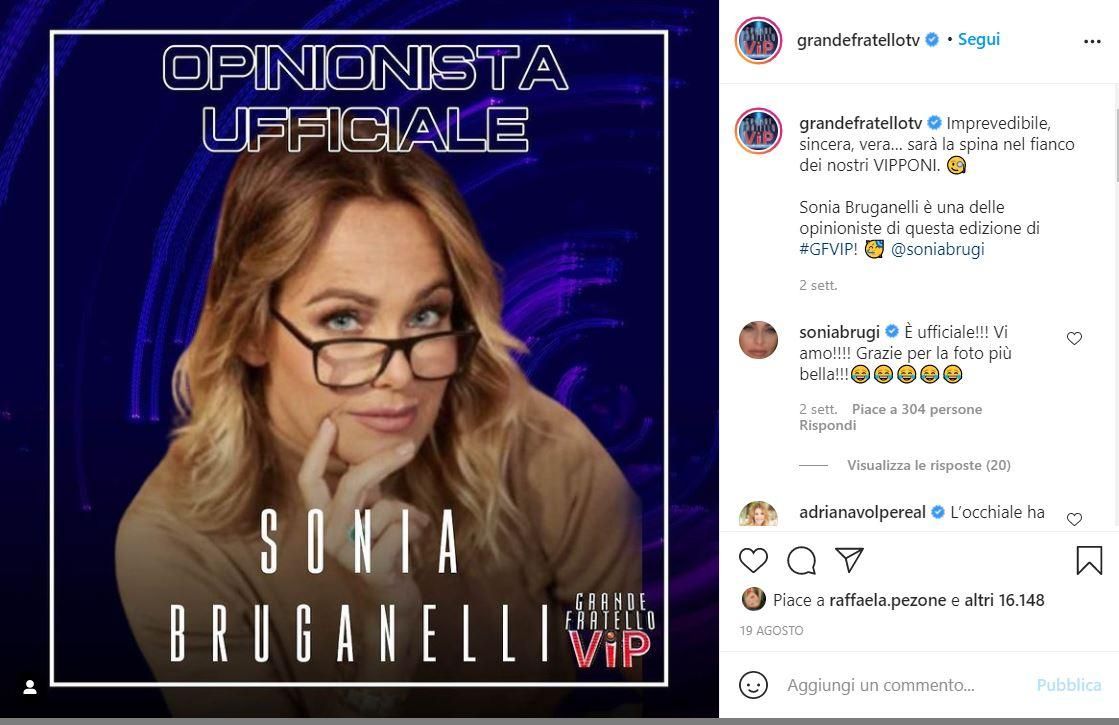This screenshot has width=1119, height=725.
Task: Open the three-dot more options menu
Action: pyautogui.click(x=1092, y=41)
